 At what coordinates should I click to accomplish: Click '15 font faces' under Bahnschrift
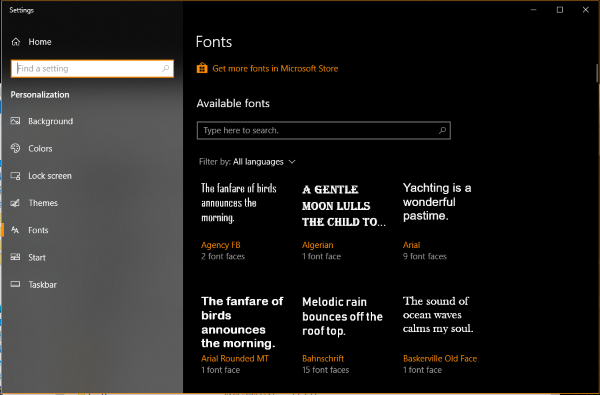(x=325, y=370)
